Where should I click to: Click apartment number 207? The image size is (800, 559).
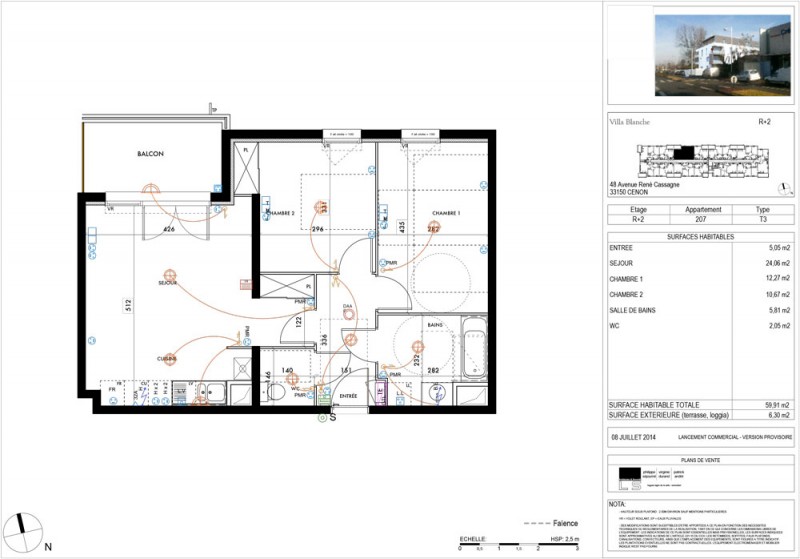point(701,219)
